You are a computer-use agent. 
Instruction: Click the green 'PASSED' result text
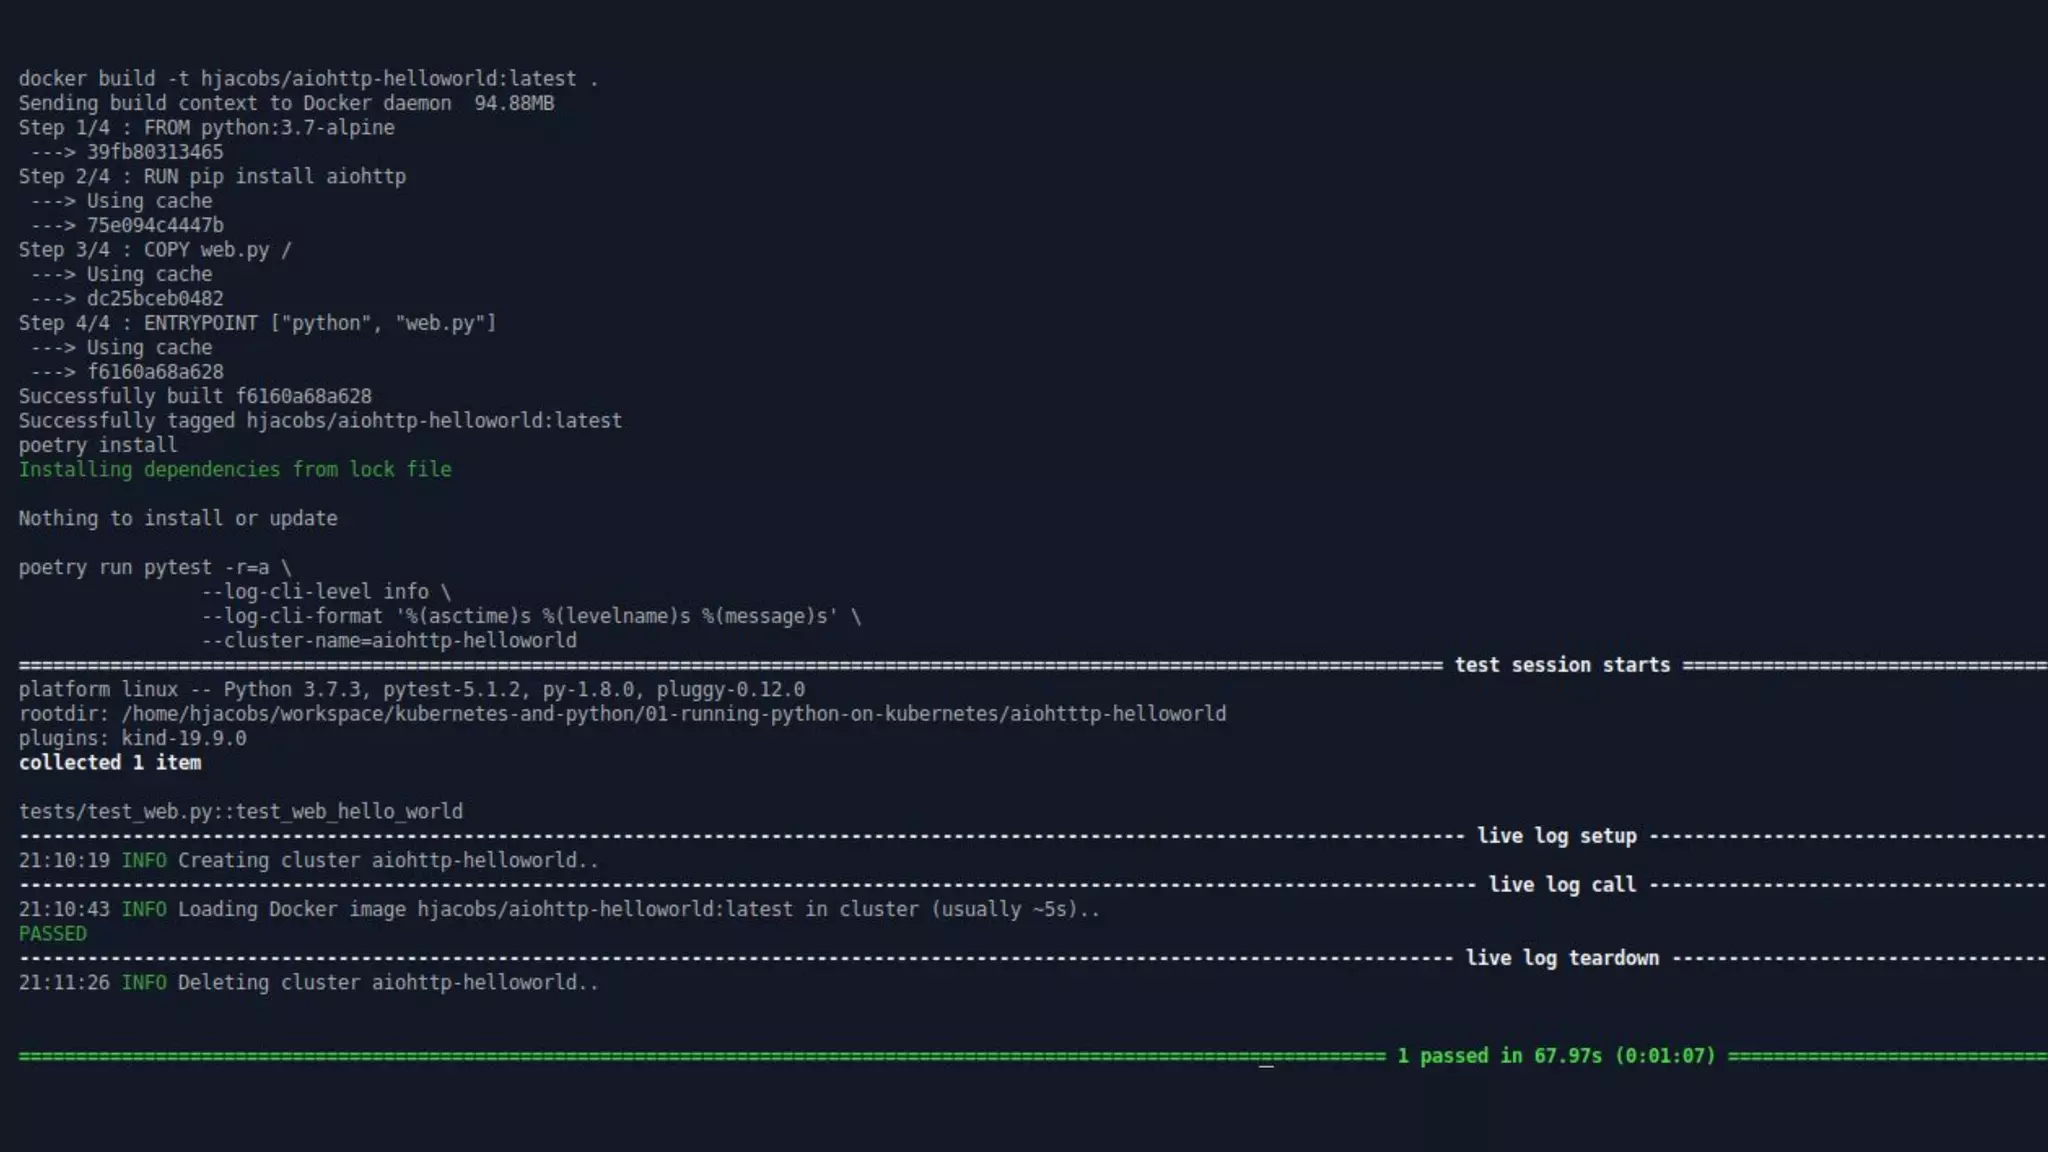(x=53, y=934)
